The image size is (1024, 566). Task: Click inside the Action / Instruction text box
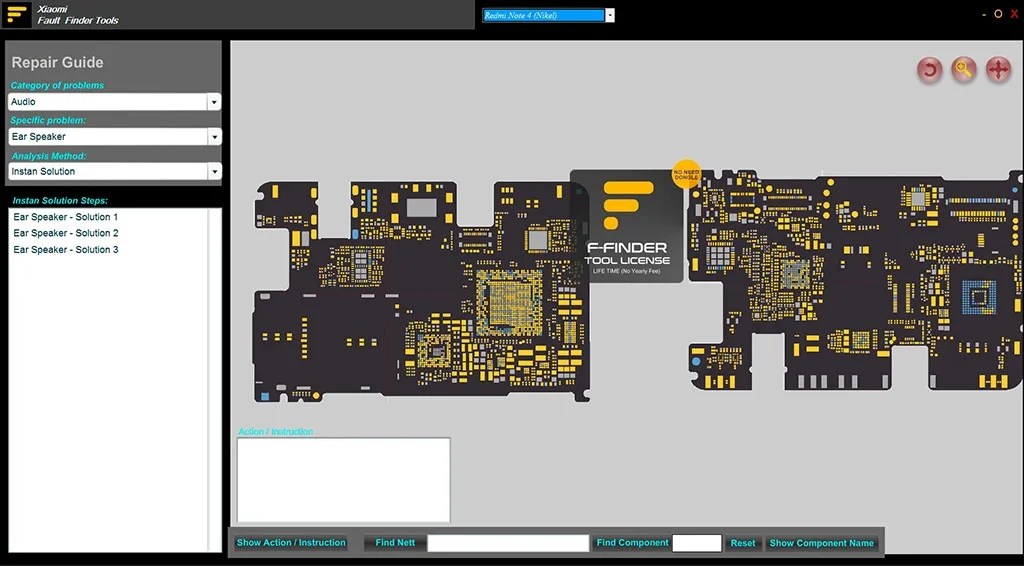tap(344, 480)
